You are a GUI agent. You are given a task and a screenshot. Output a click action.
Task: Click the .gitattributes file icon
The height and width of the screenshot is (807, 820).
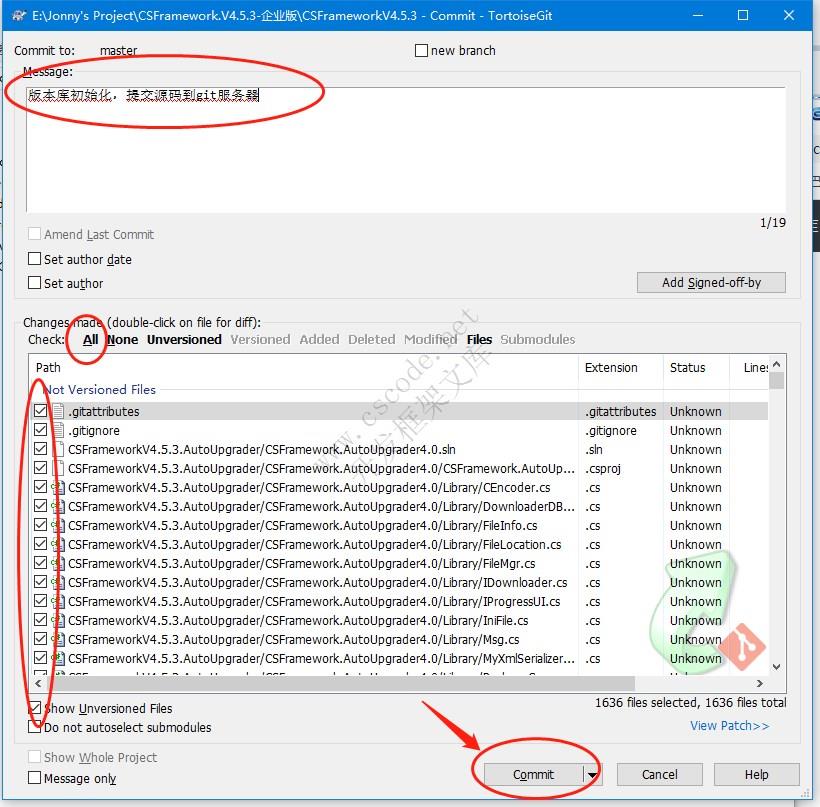pos(58,411)
